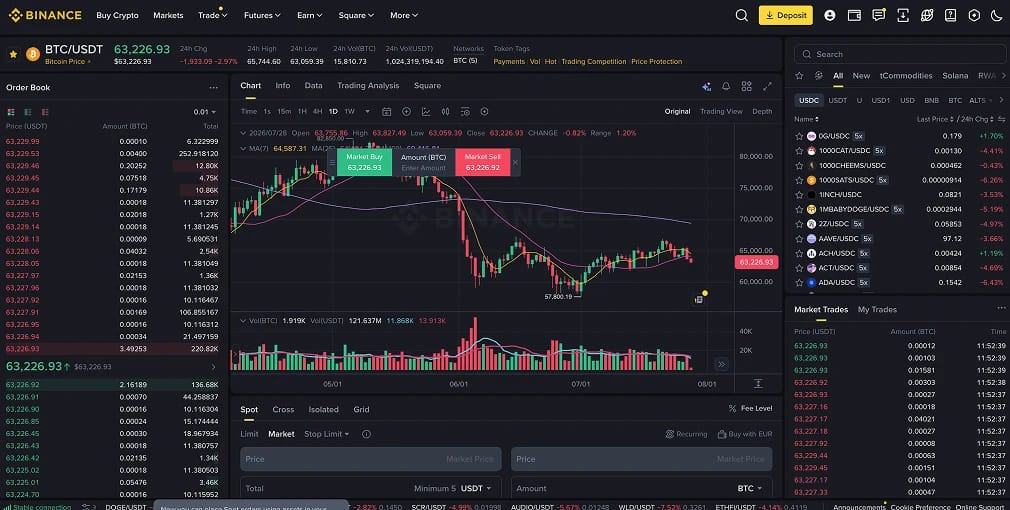Open chart grid layout icon

[x=747, y=86]
